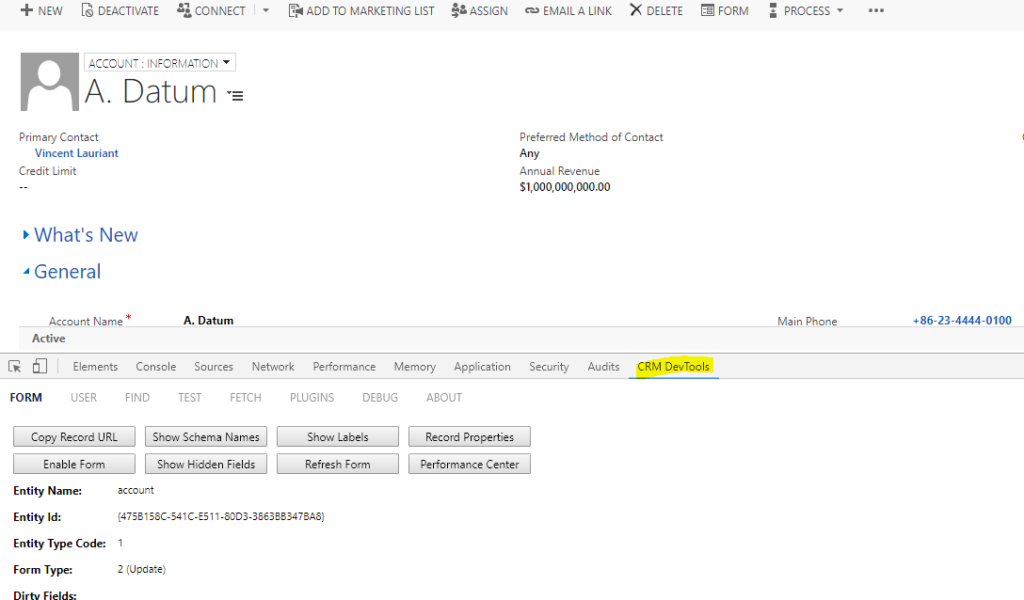1024x600 pixels.
Task: Switch to the Console DevTools tab
Action: pos(156,367)
